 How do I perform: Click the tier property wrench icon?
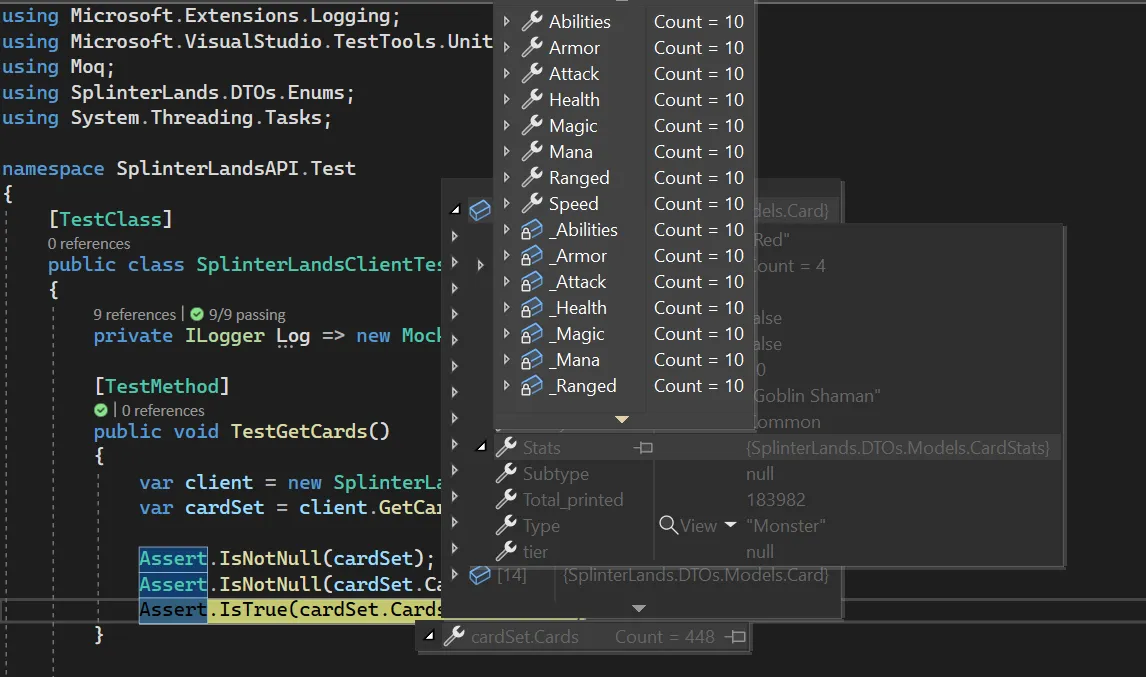[x=506, y=551]
